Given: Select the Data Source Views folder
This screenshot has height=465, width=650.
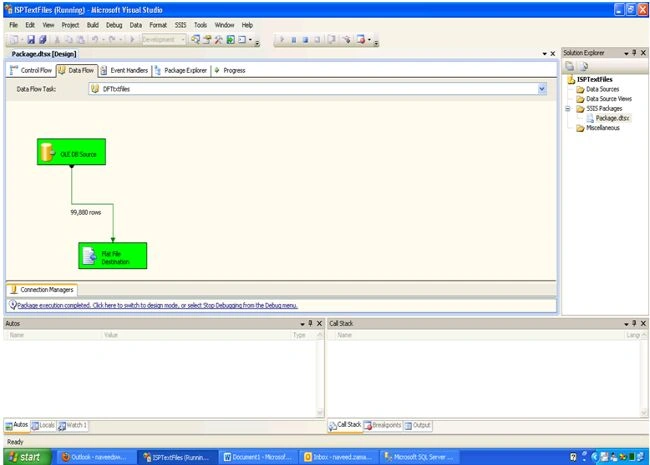Looking at the screenshot, I should pyautogui.click(x=604, y=99).
